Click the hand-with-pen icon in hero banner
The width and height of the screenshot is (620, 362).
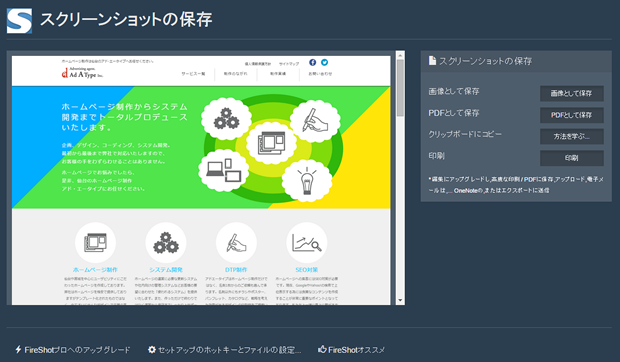[315, 121]
